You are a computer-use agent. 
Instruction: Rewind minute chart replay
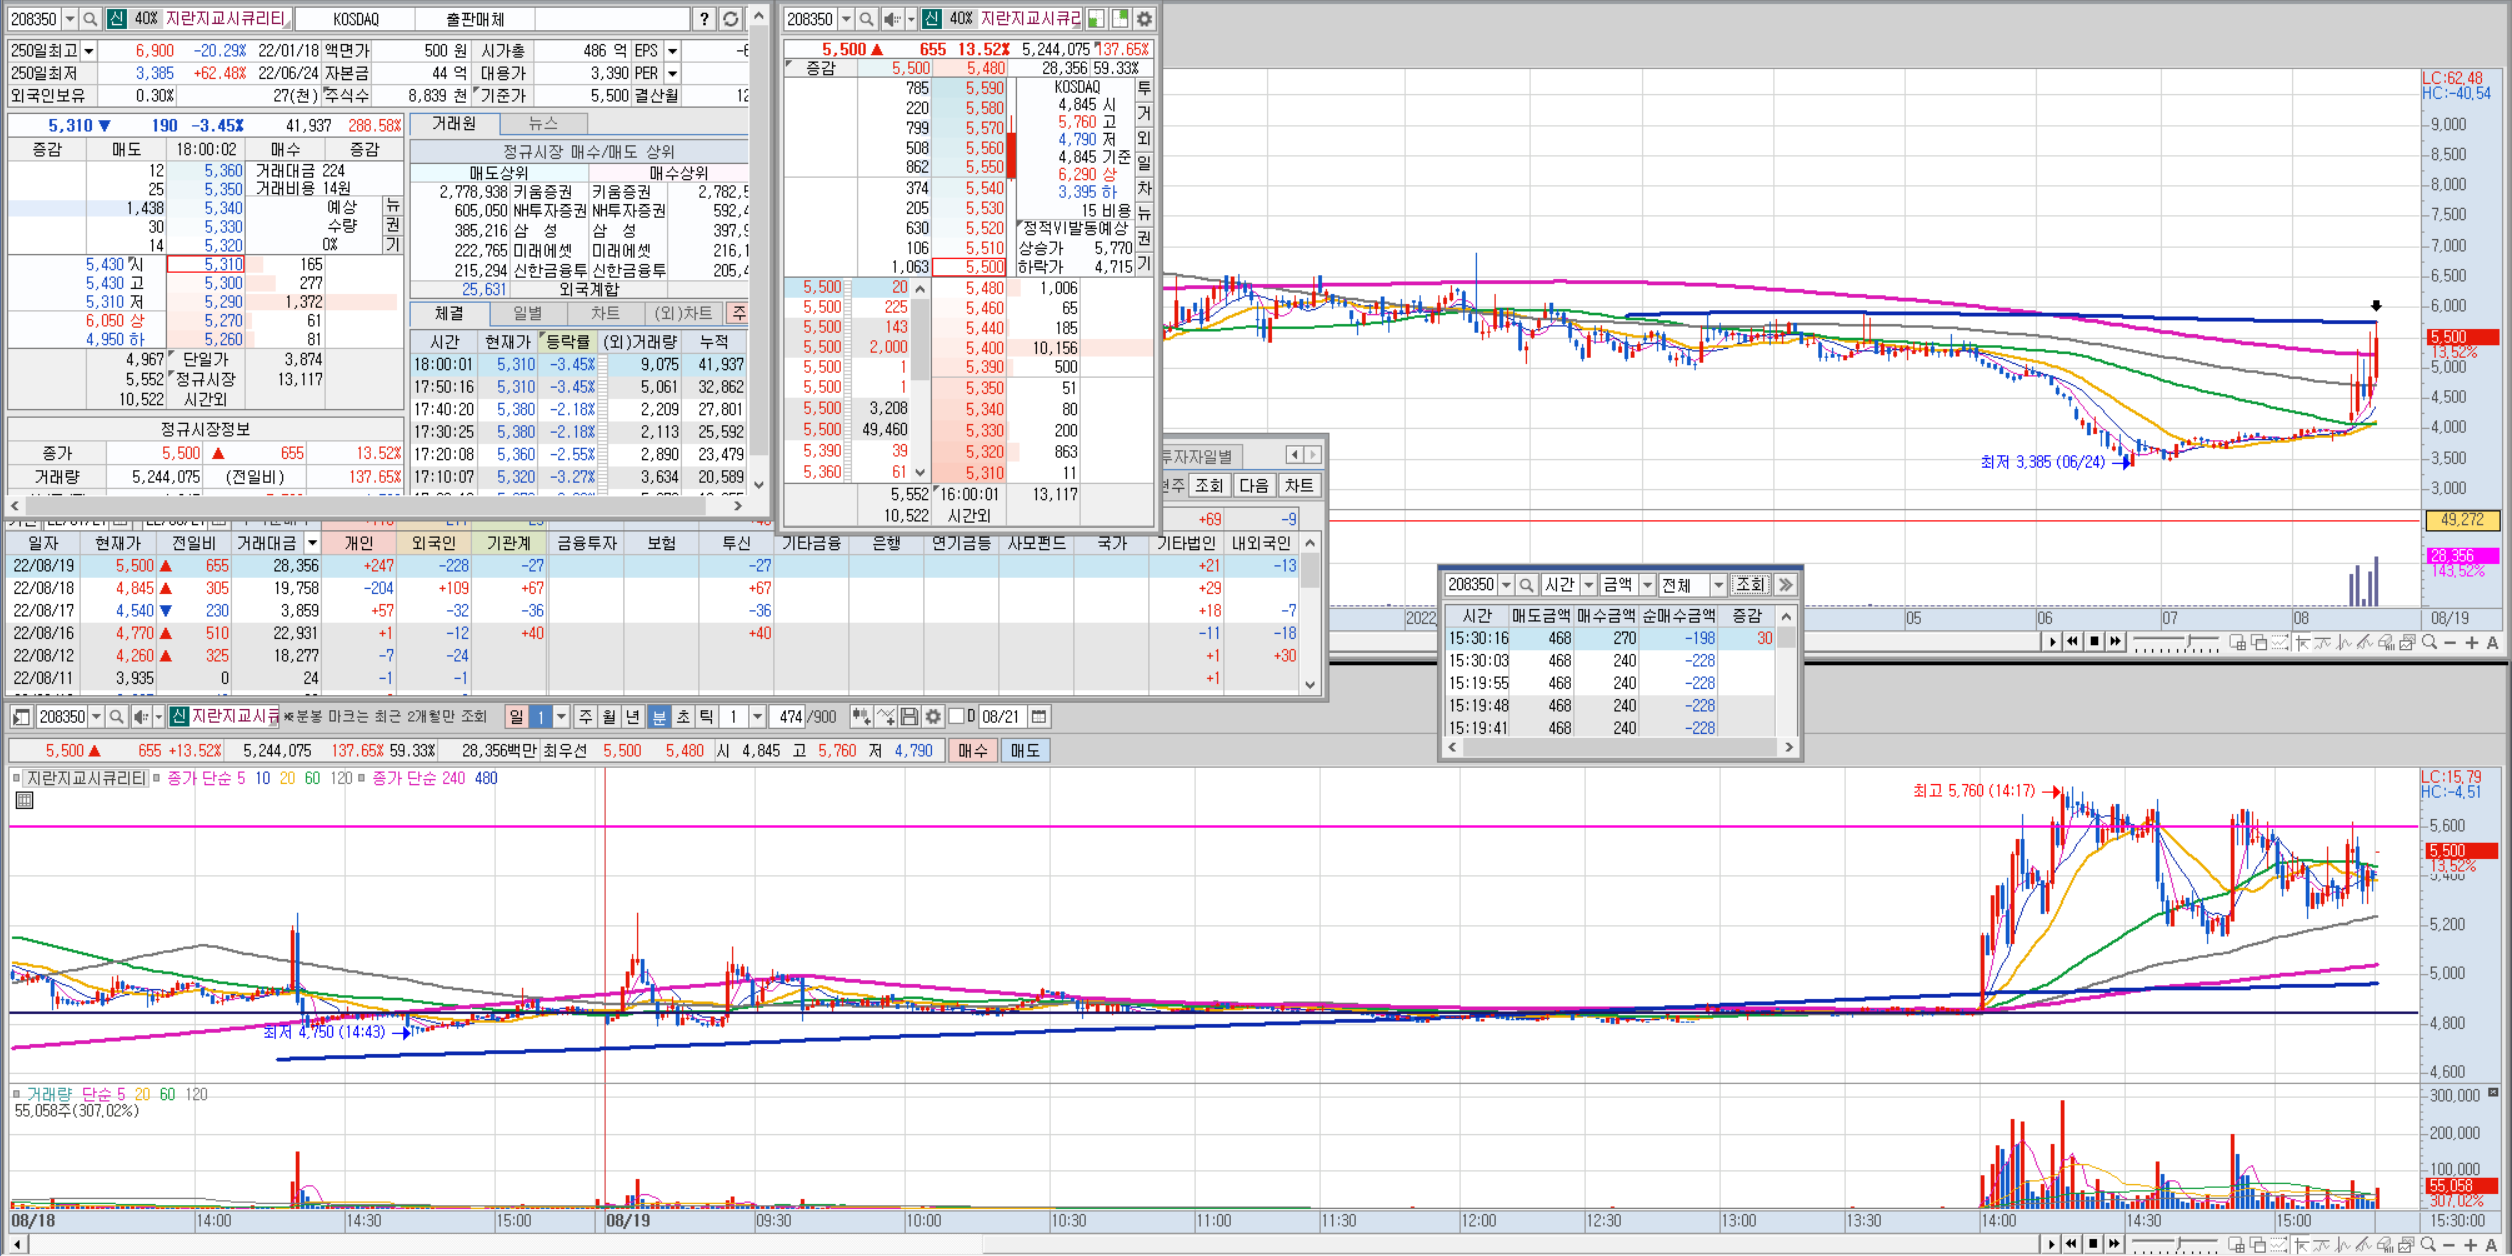2072,1244
